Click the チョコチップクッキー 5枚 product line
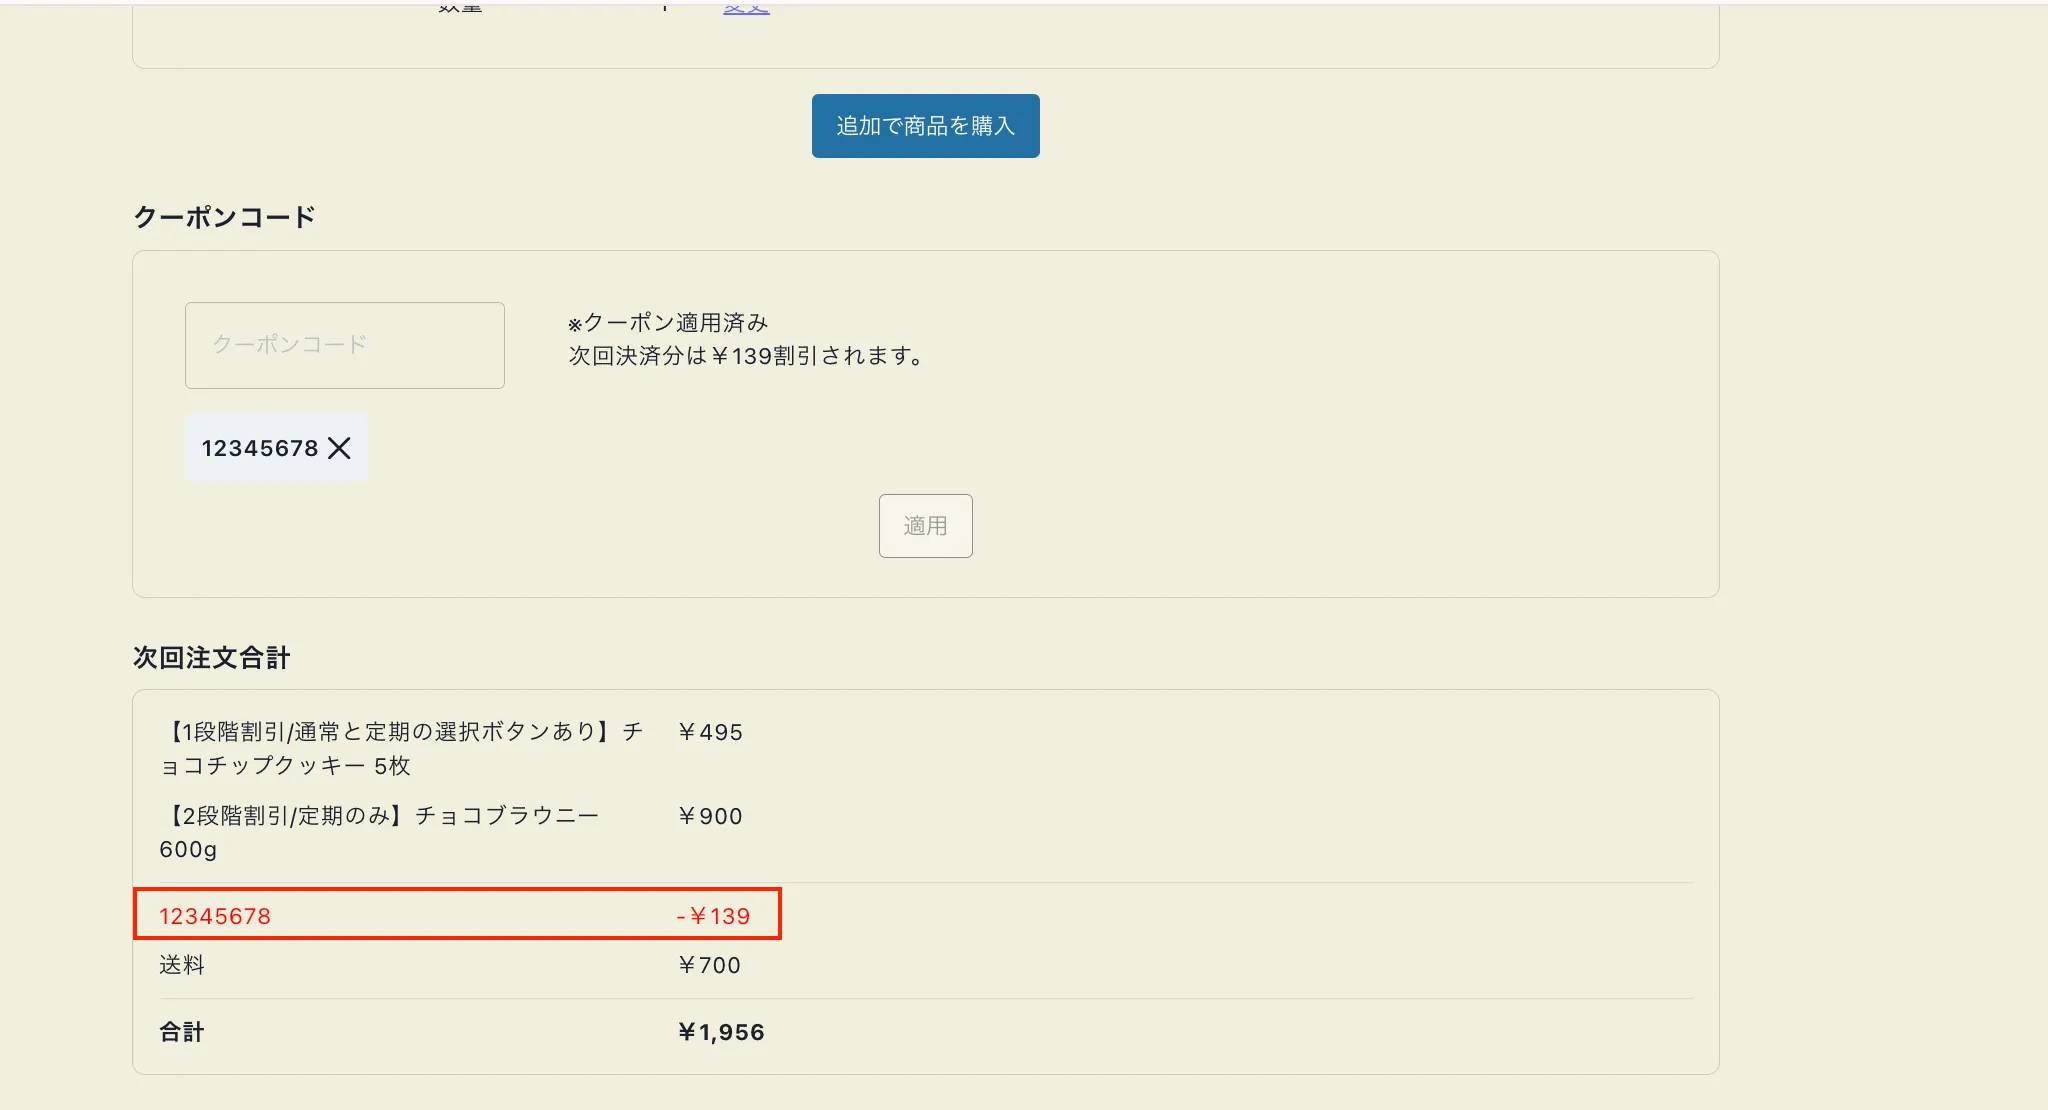 (x=400, y=748)
